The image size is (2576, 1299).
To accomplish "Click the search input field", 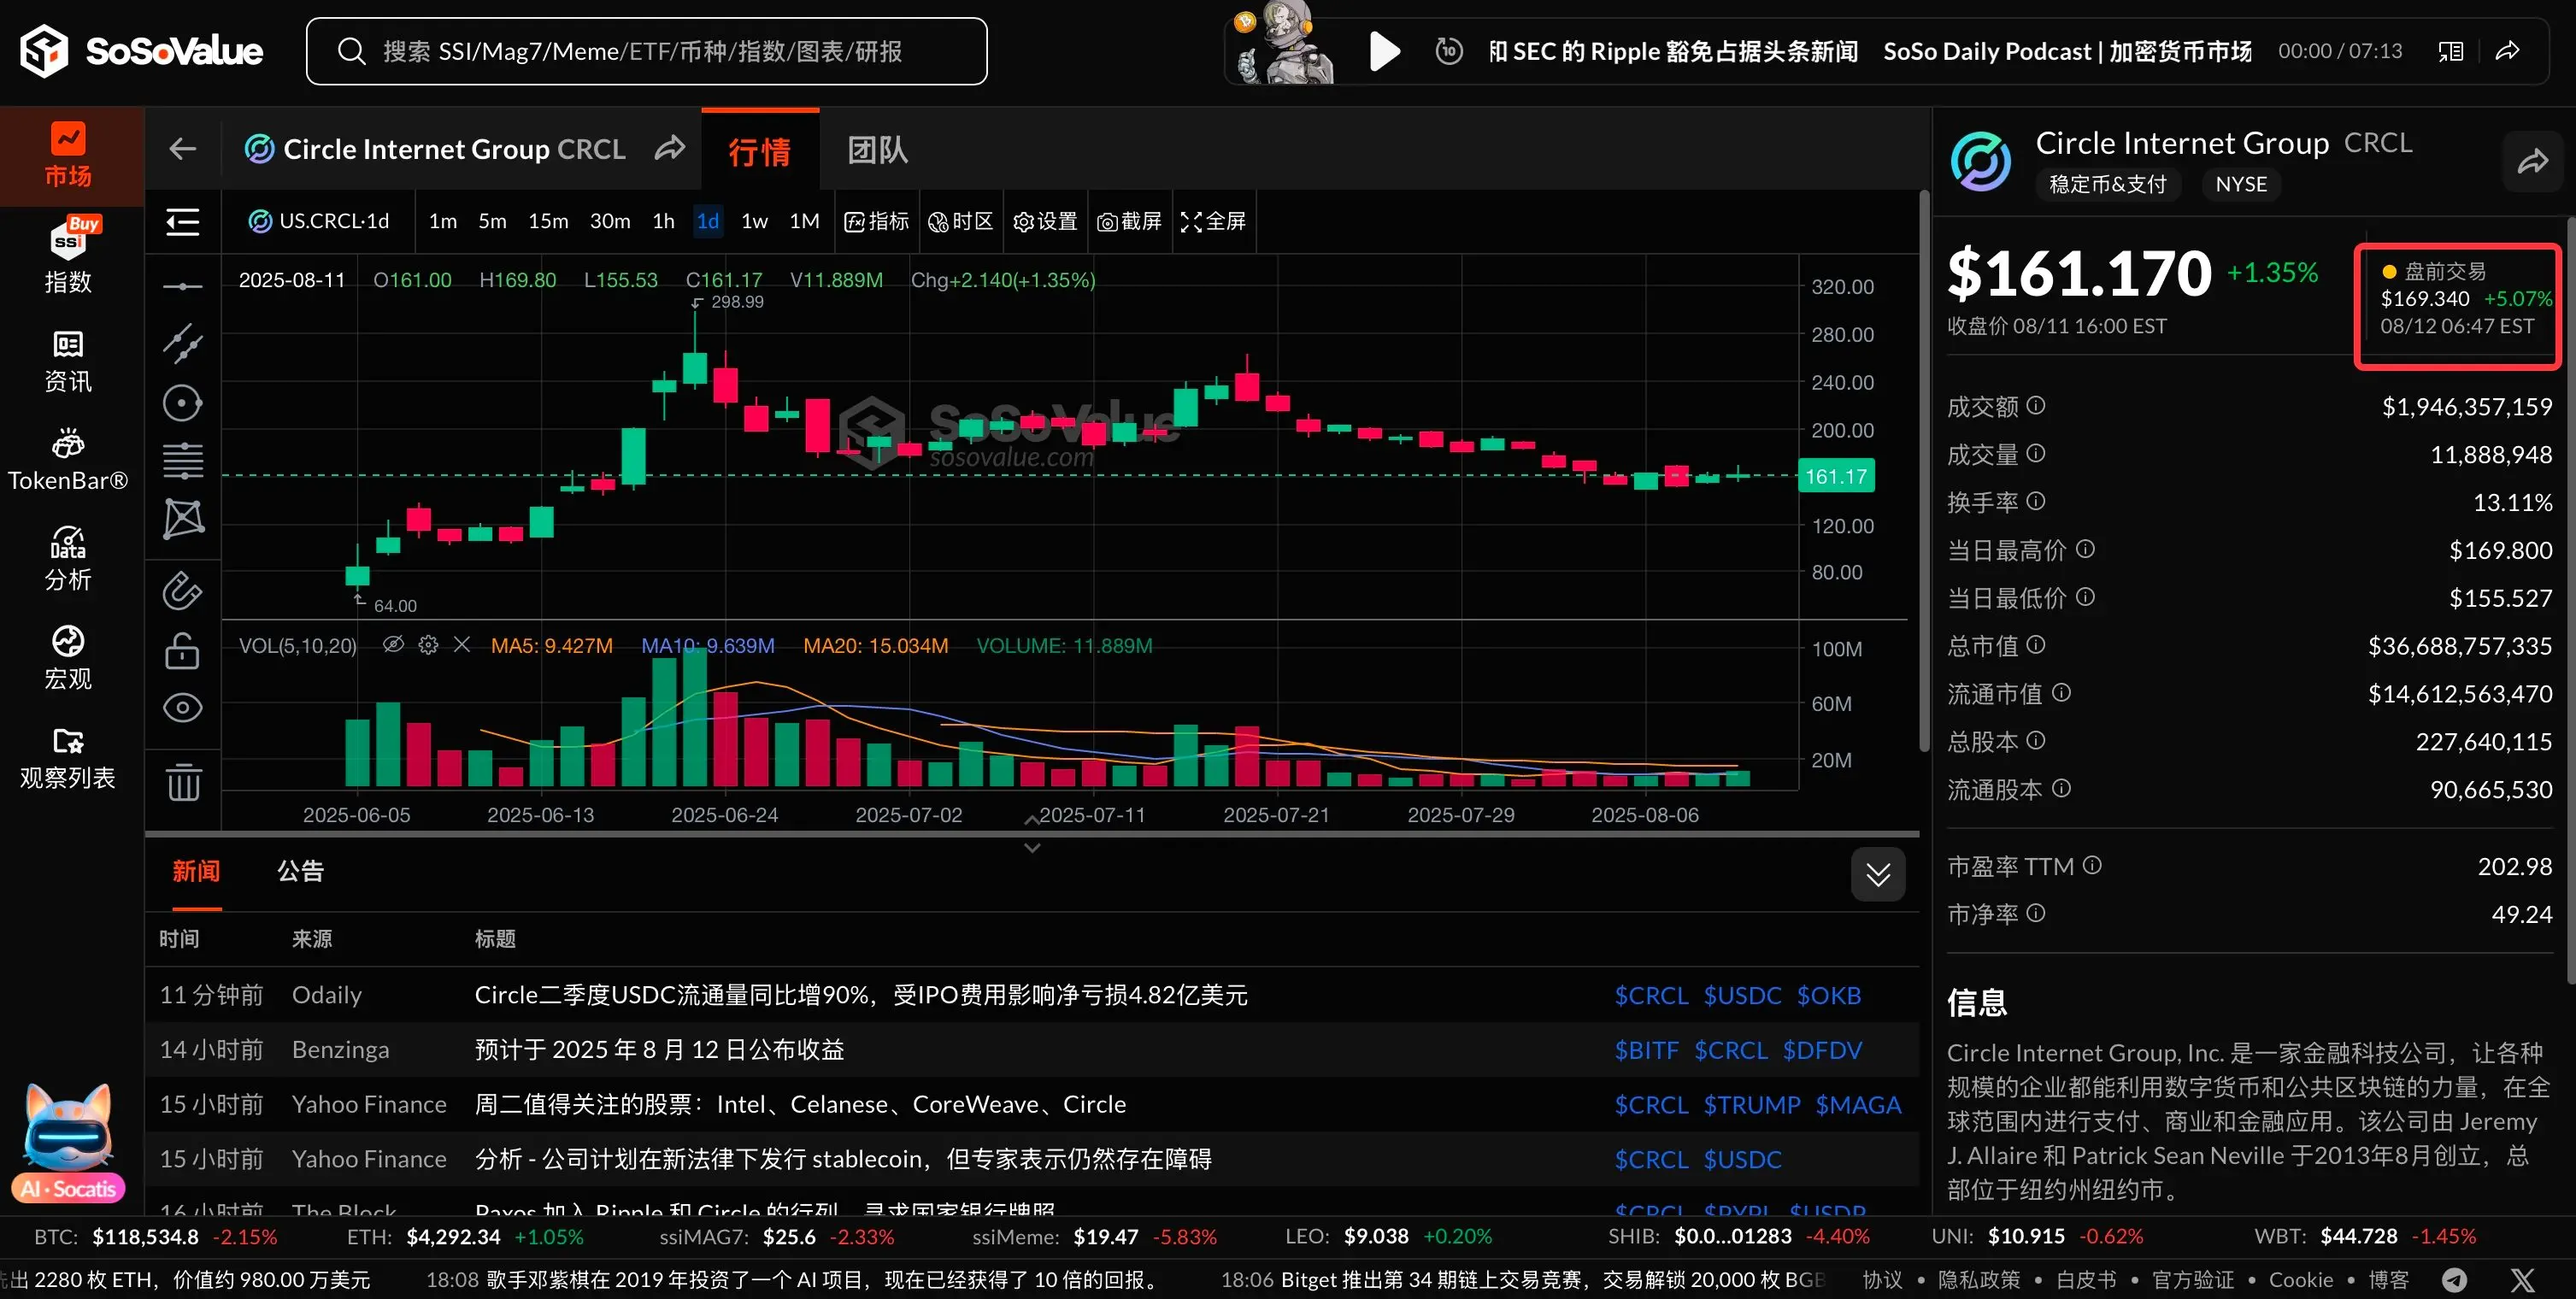I will 646,51.
